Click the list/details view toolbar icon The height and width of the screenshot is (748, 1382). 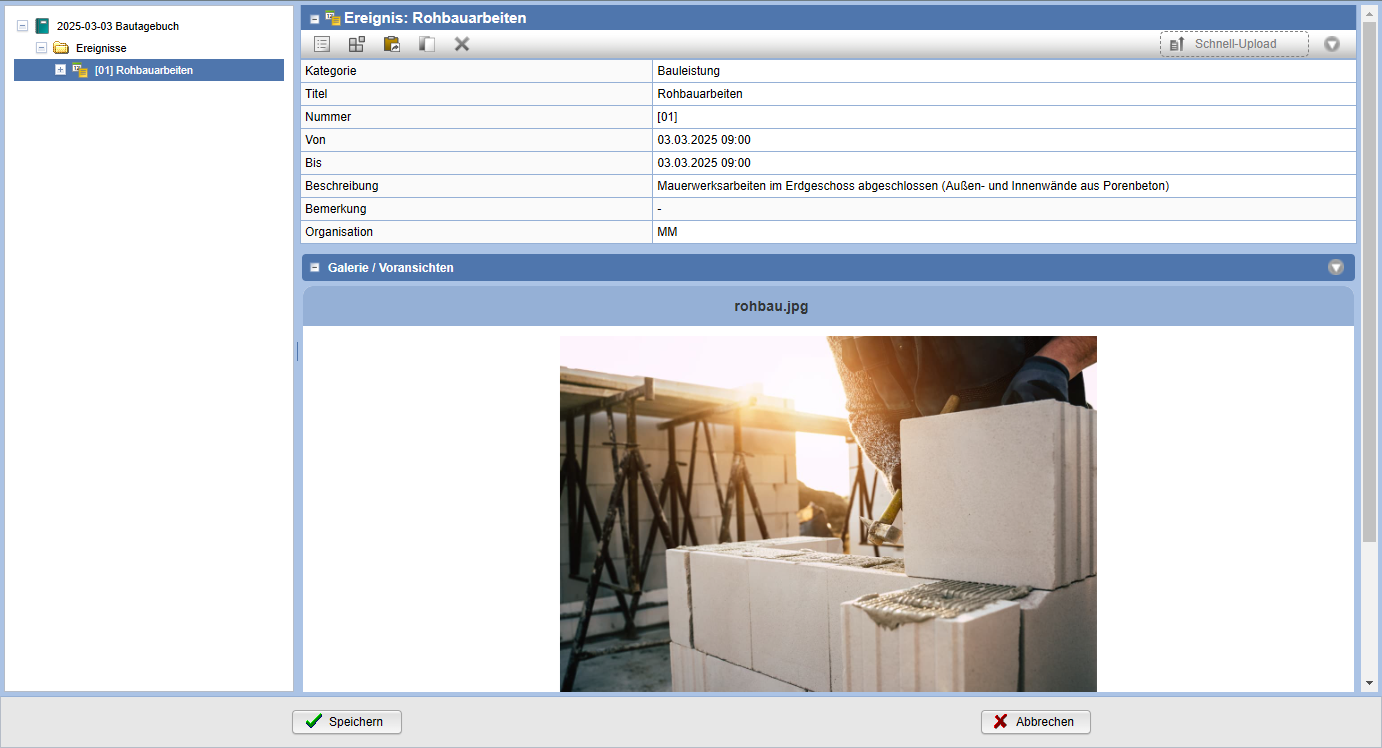[322, 44]
